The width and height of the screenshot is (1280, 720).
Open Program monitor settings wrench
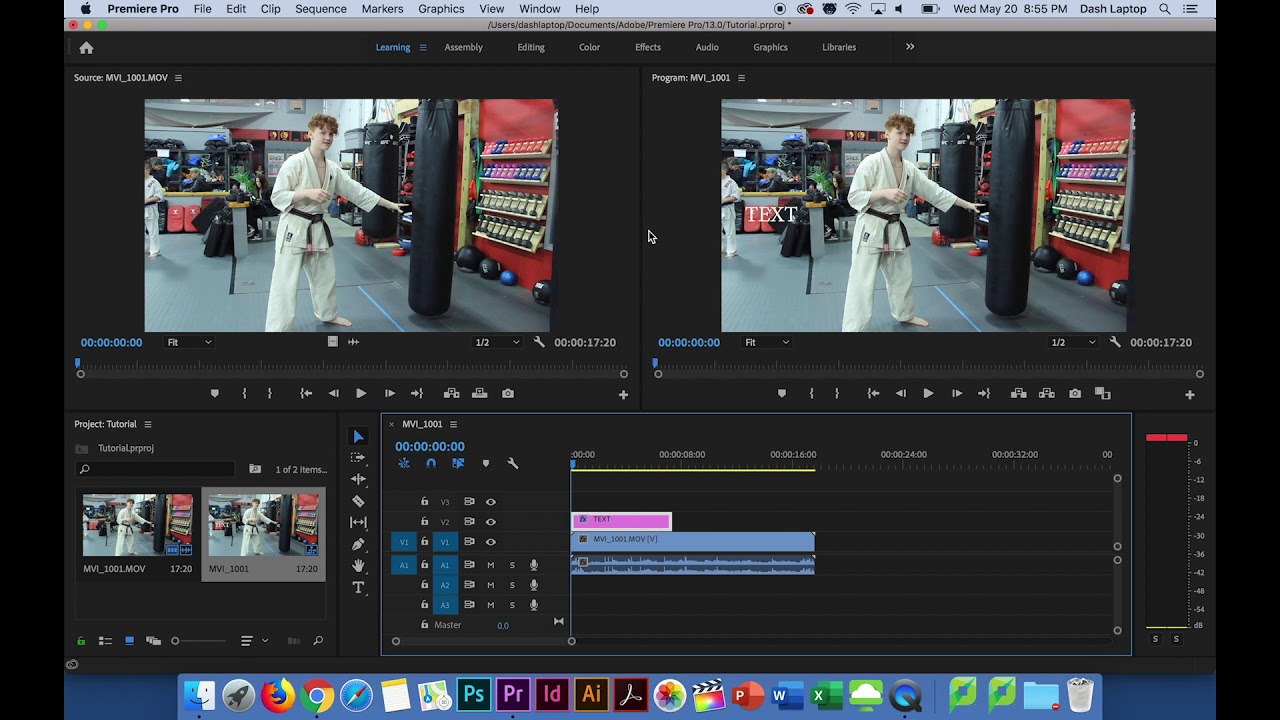[x=1115, y=342]
